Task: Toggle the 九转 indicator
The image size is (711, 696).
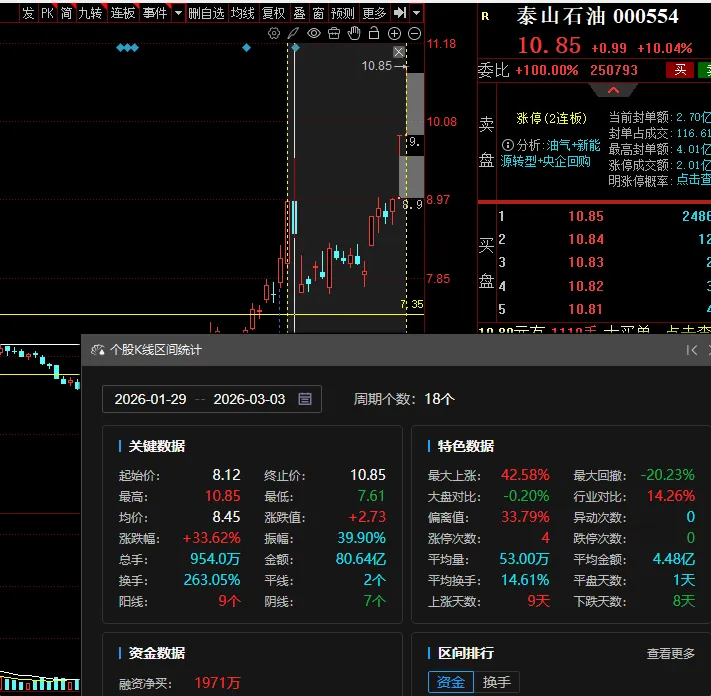Action: point(91,13)
